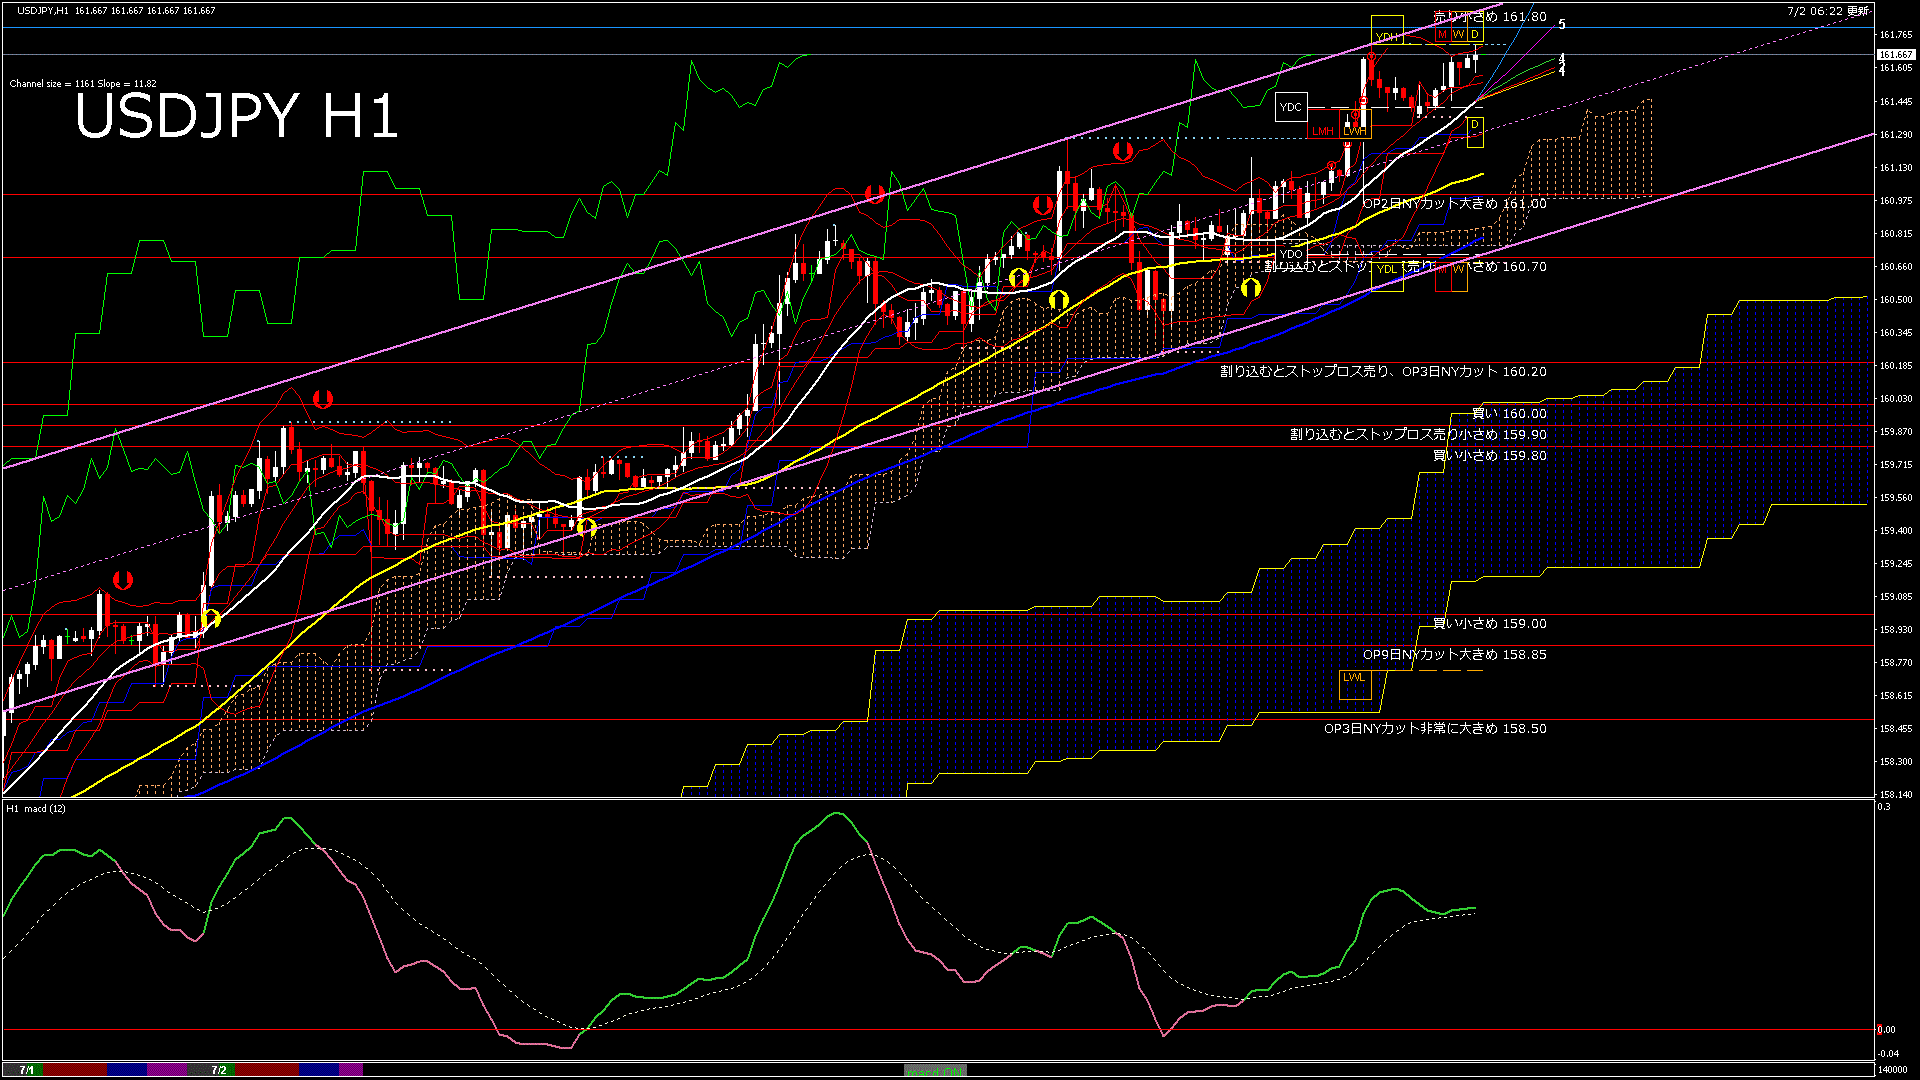Viewport: 1920px width, 1080px height.
Task: Click the YDO label box
Action: (1291, 254)
